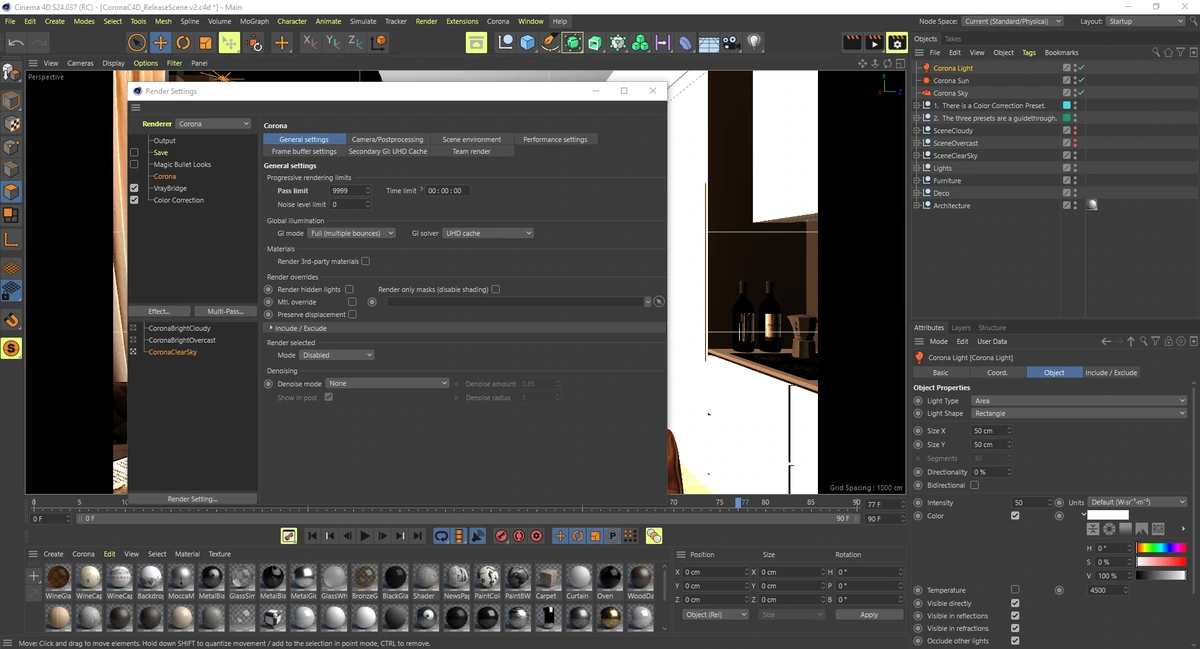Click the white light color swatch
This screenshot has height=649, width=1200.
pyautogui.click(x=1108, y=515)
